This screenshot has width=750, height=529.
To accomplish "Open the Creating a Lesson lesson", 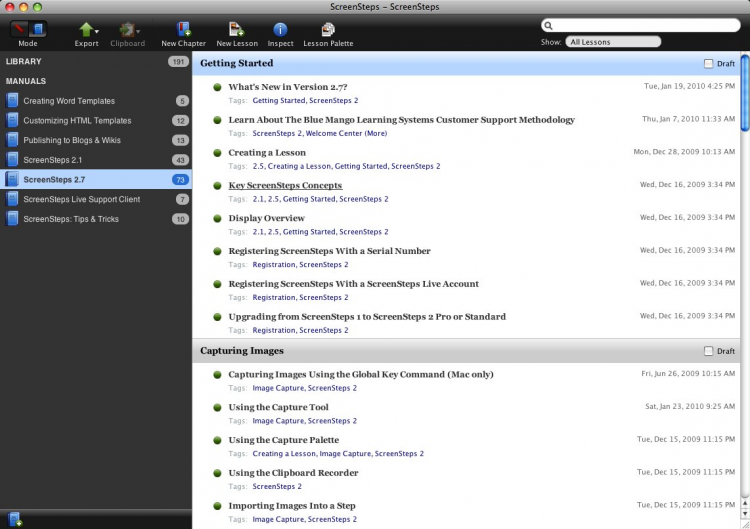I will pos(267,153).
